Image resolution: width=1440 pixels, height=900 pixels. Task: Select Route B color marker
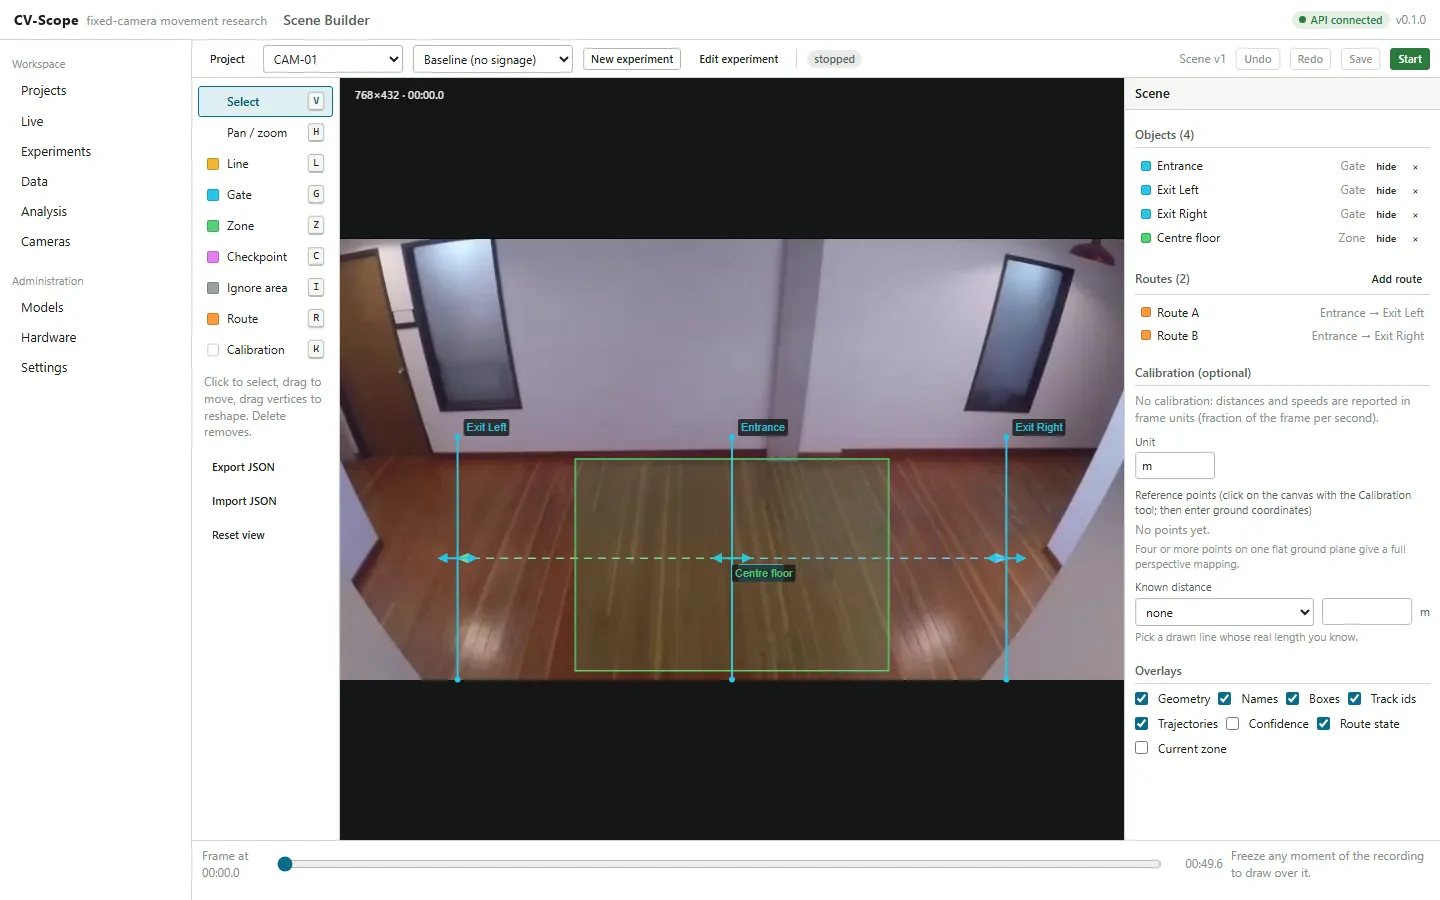[x=1146, y=336]
